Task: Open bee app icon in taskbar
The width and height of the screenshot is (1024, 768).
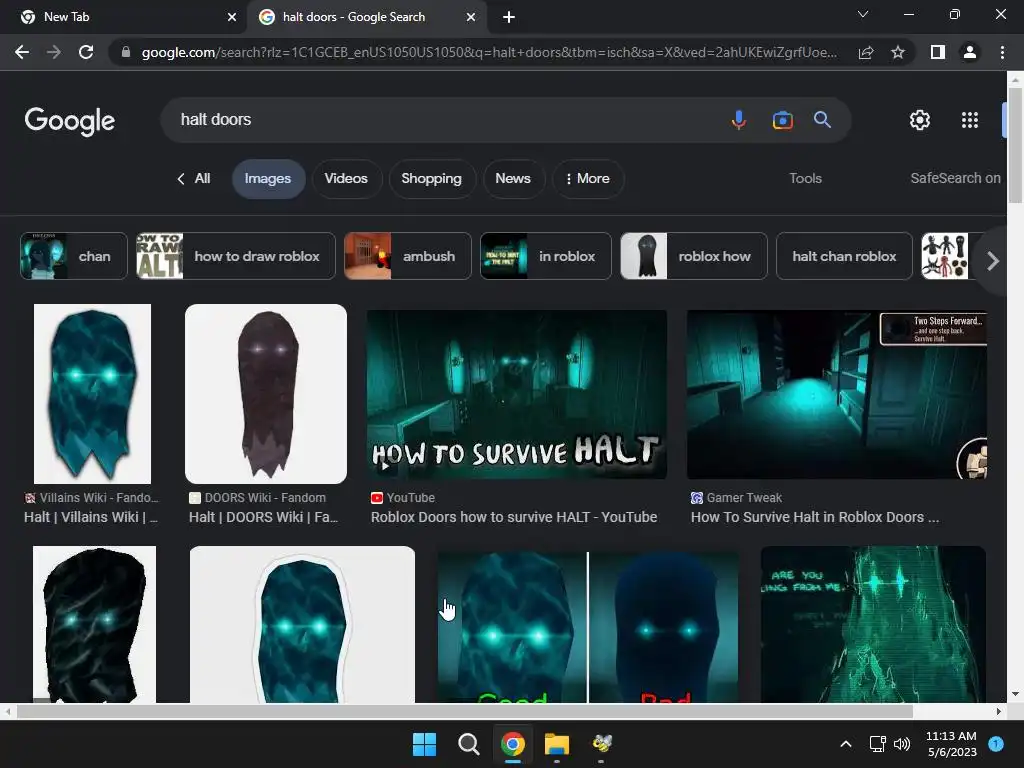Action: [x=601, y=744]
